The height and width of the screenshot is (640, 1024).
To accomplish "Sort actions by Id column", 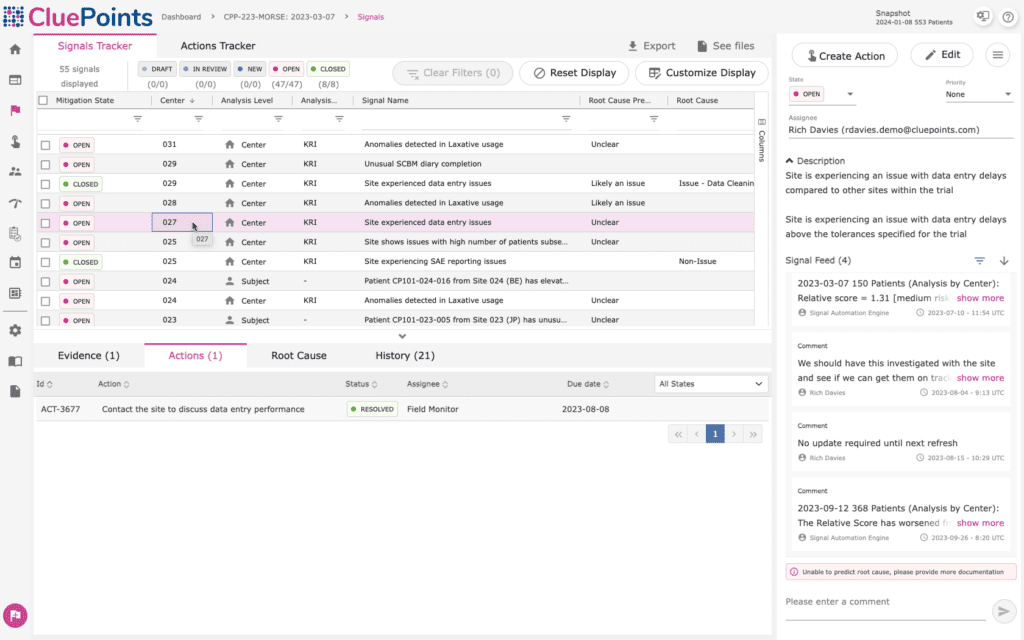I will click(x=44, y=384).
